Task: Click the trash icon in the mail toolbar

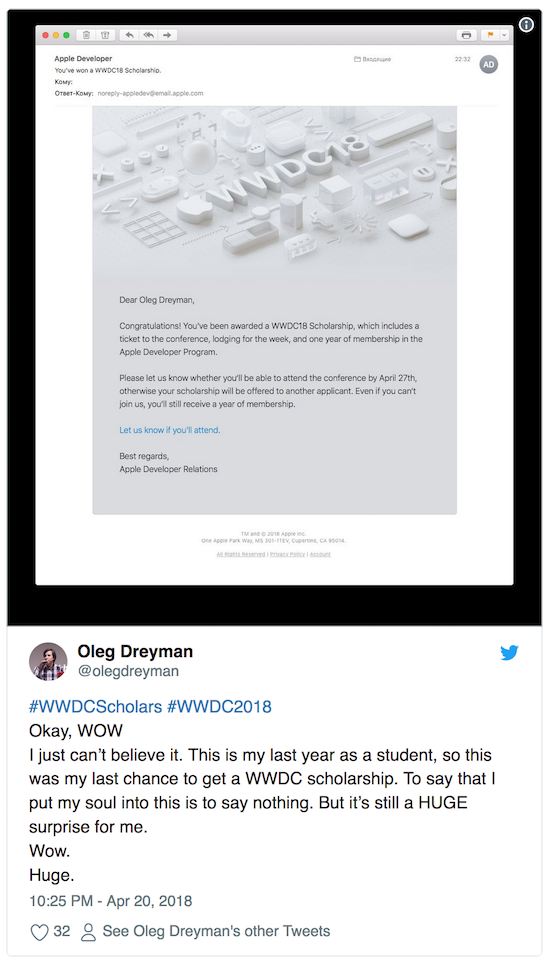Action: pyautogui.click(x=86, y=35)
